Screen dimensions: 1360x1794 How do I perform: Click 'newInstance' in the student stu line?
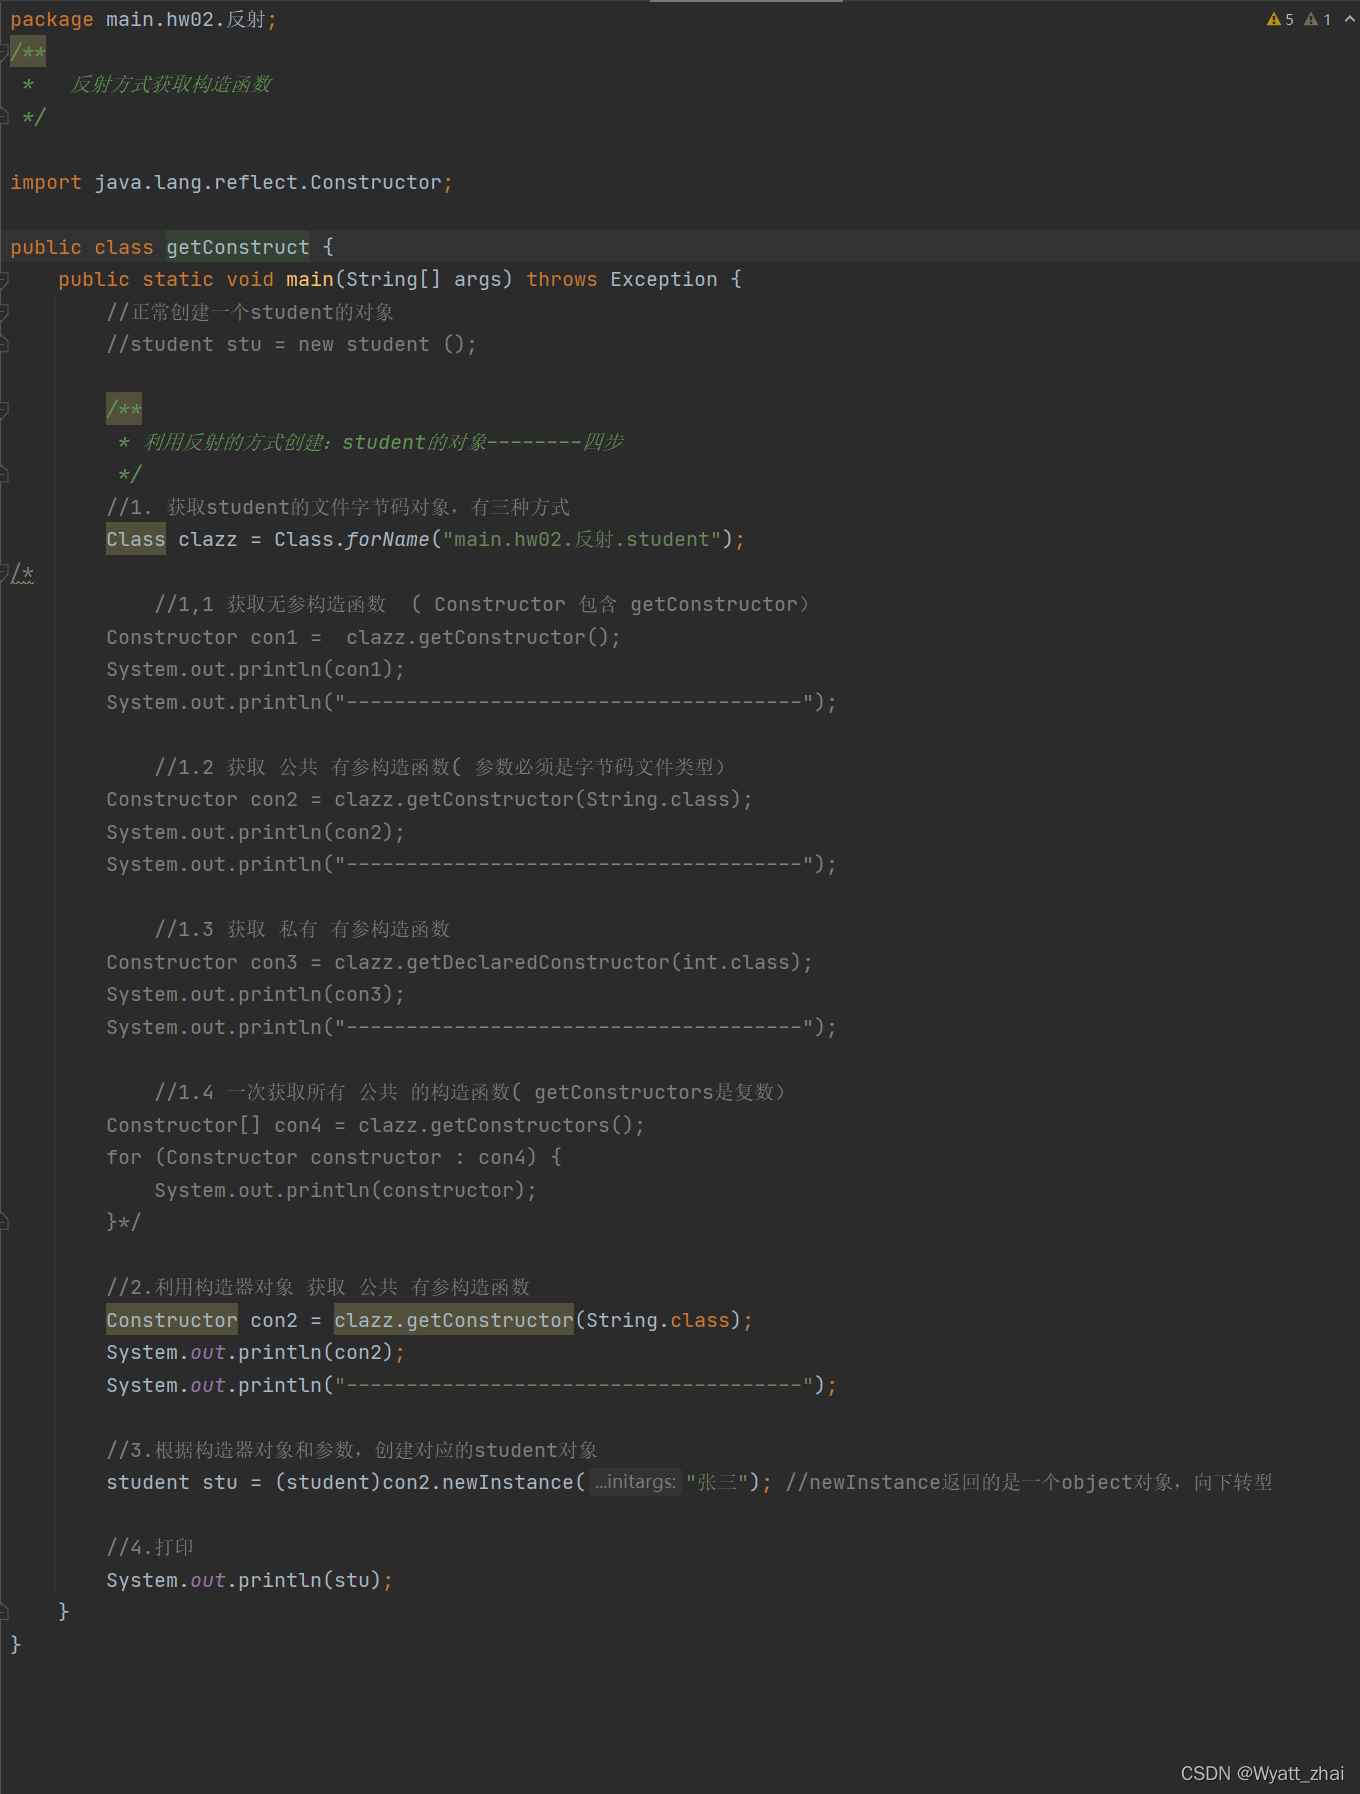pos(508,1482)
